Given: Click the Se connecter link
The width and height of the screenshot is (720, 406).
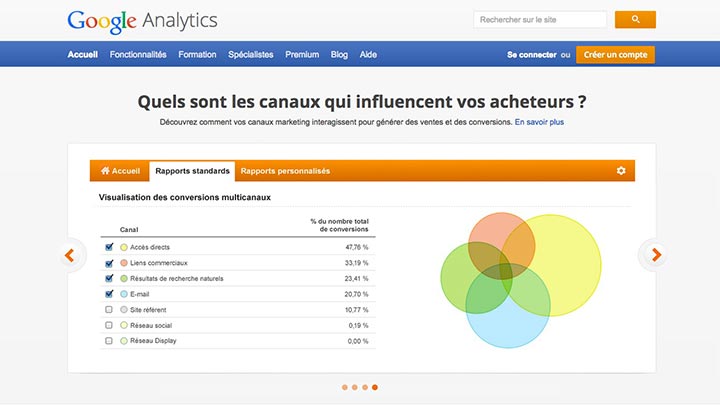Looking at the screenshot, I should point(531,55).
